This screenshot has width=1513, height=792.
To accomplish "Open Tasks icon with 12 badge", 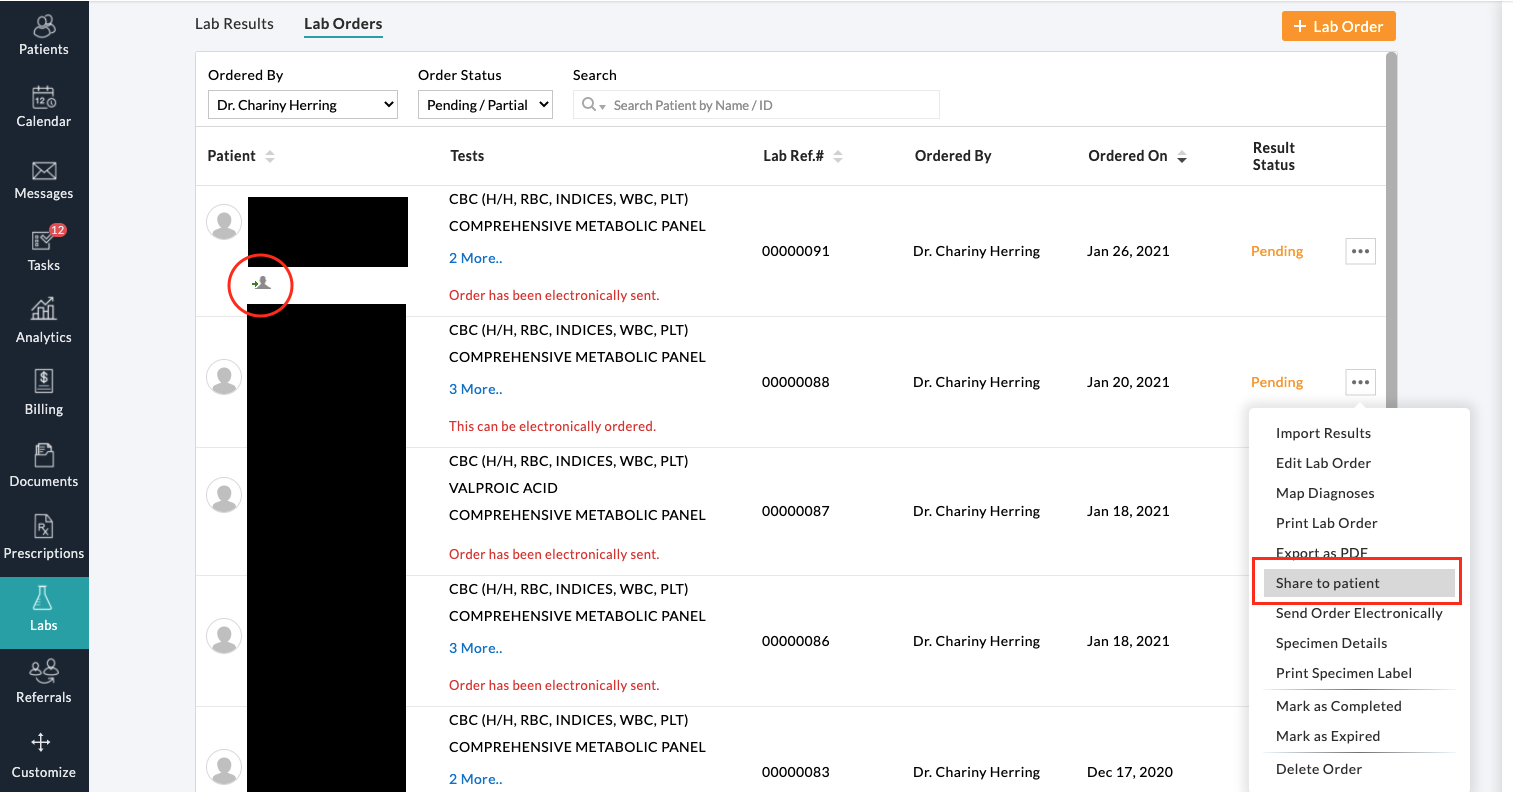I will point(44,241).
